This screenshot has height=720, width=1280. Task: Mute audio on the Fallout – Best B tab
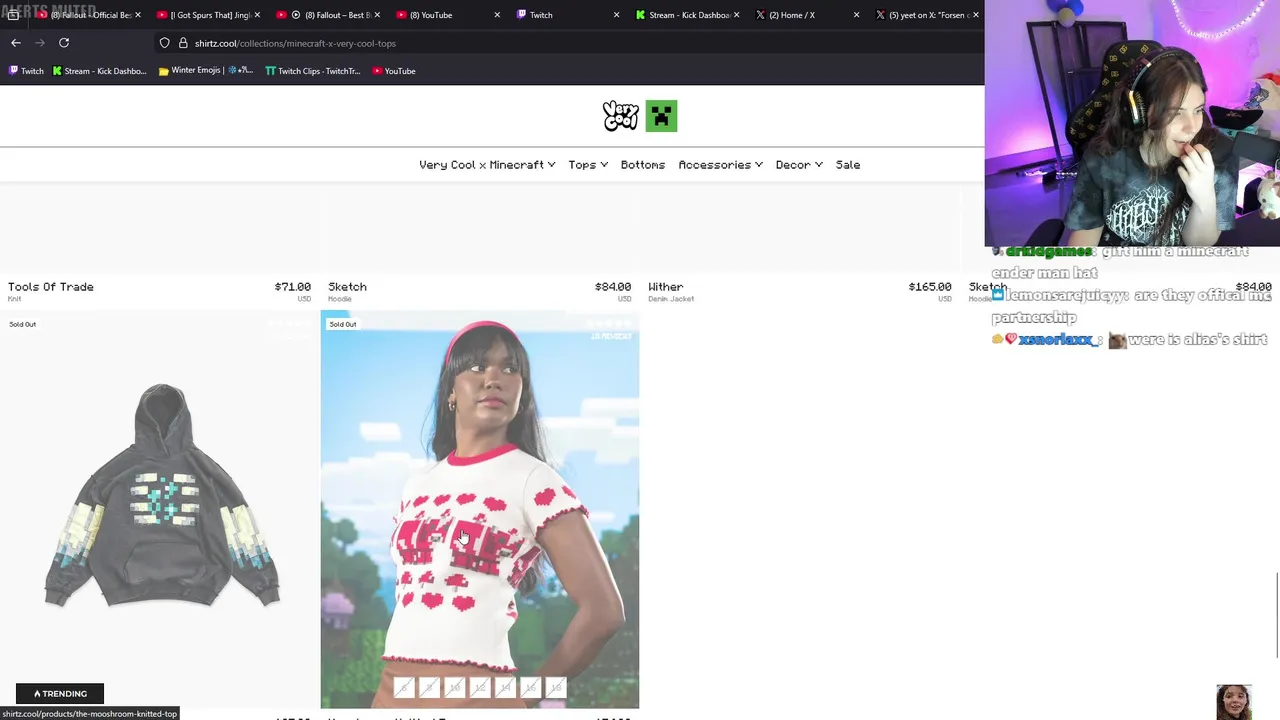(x=296, y=15)
